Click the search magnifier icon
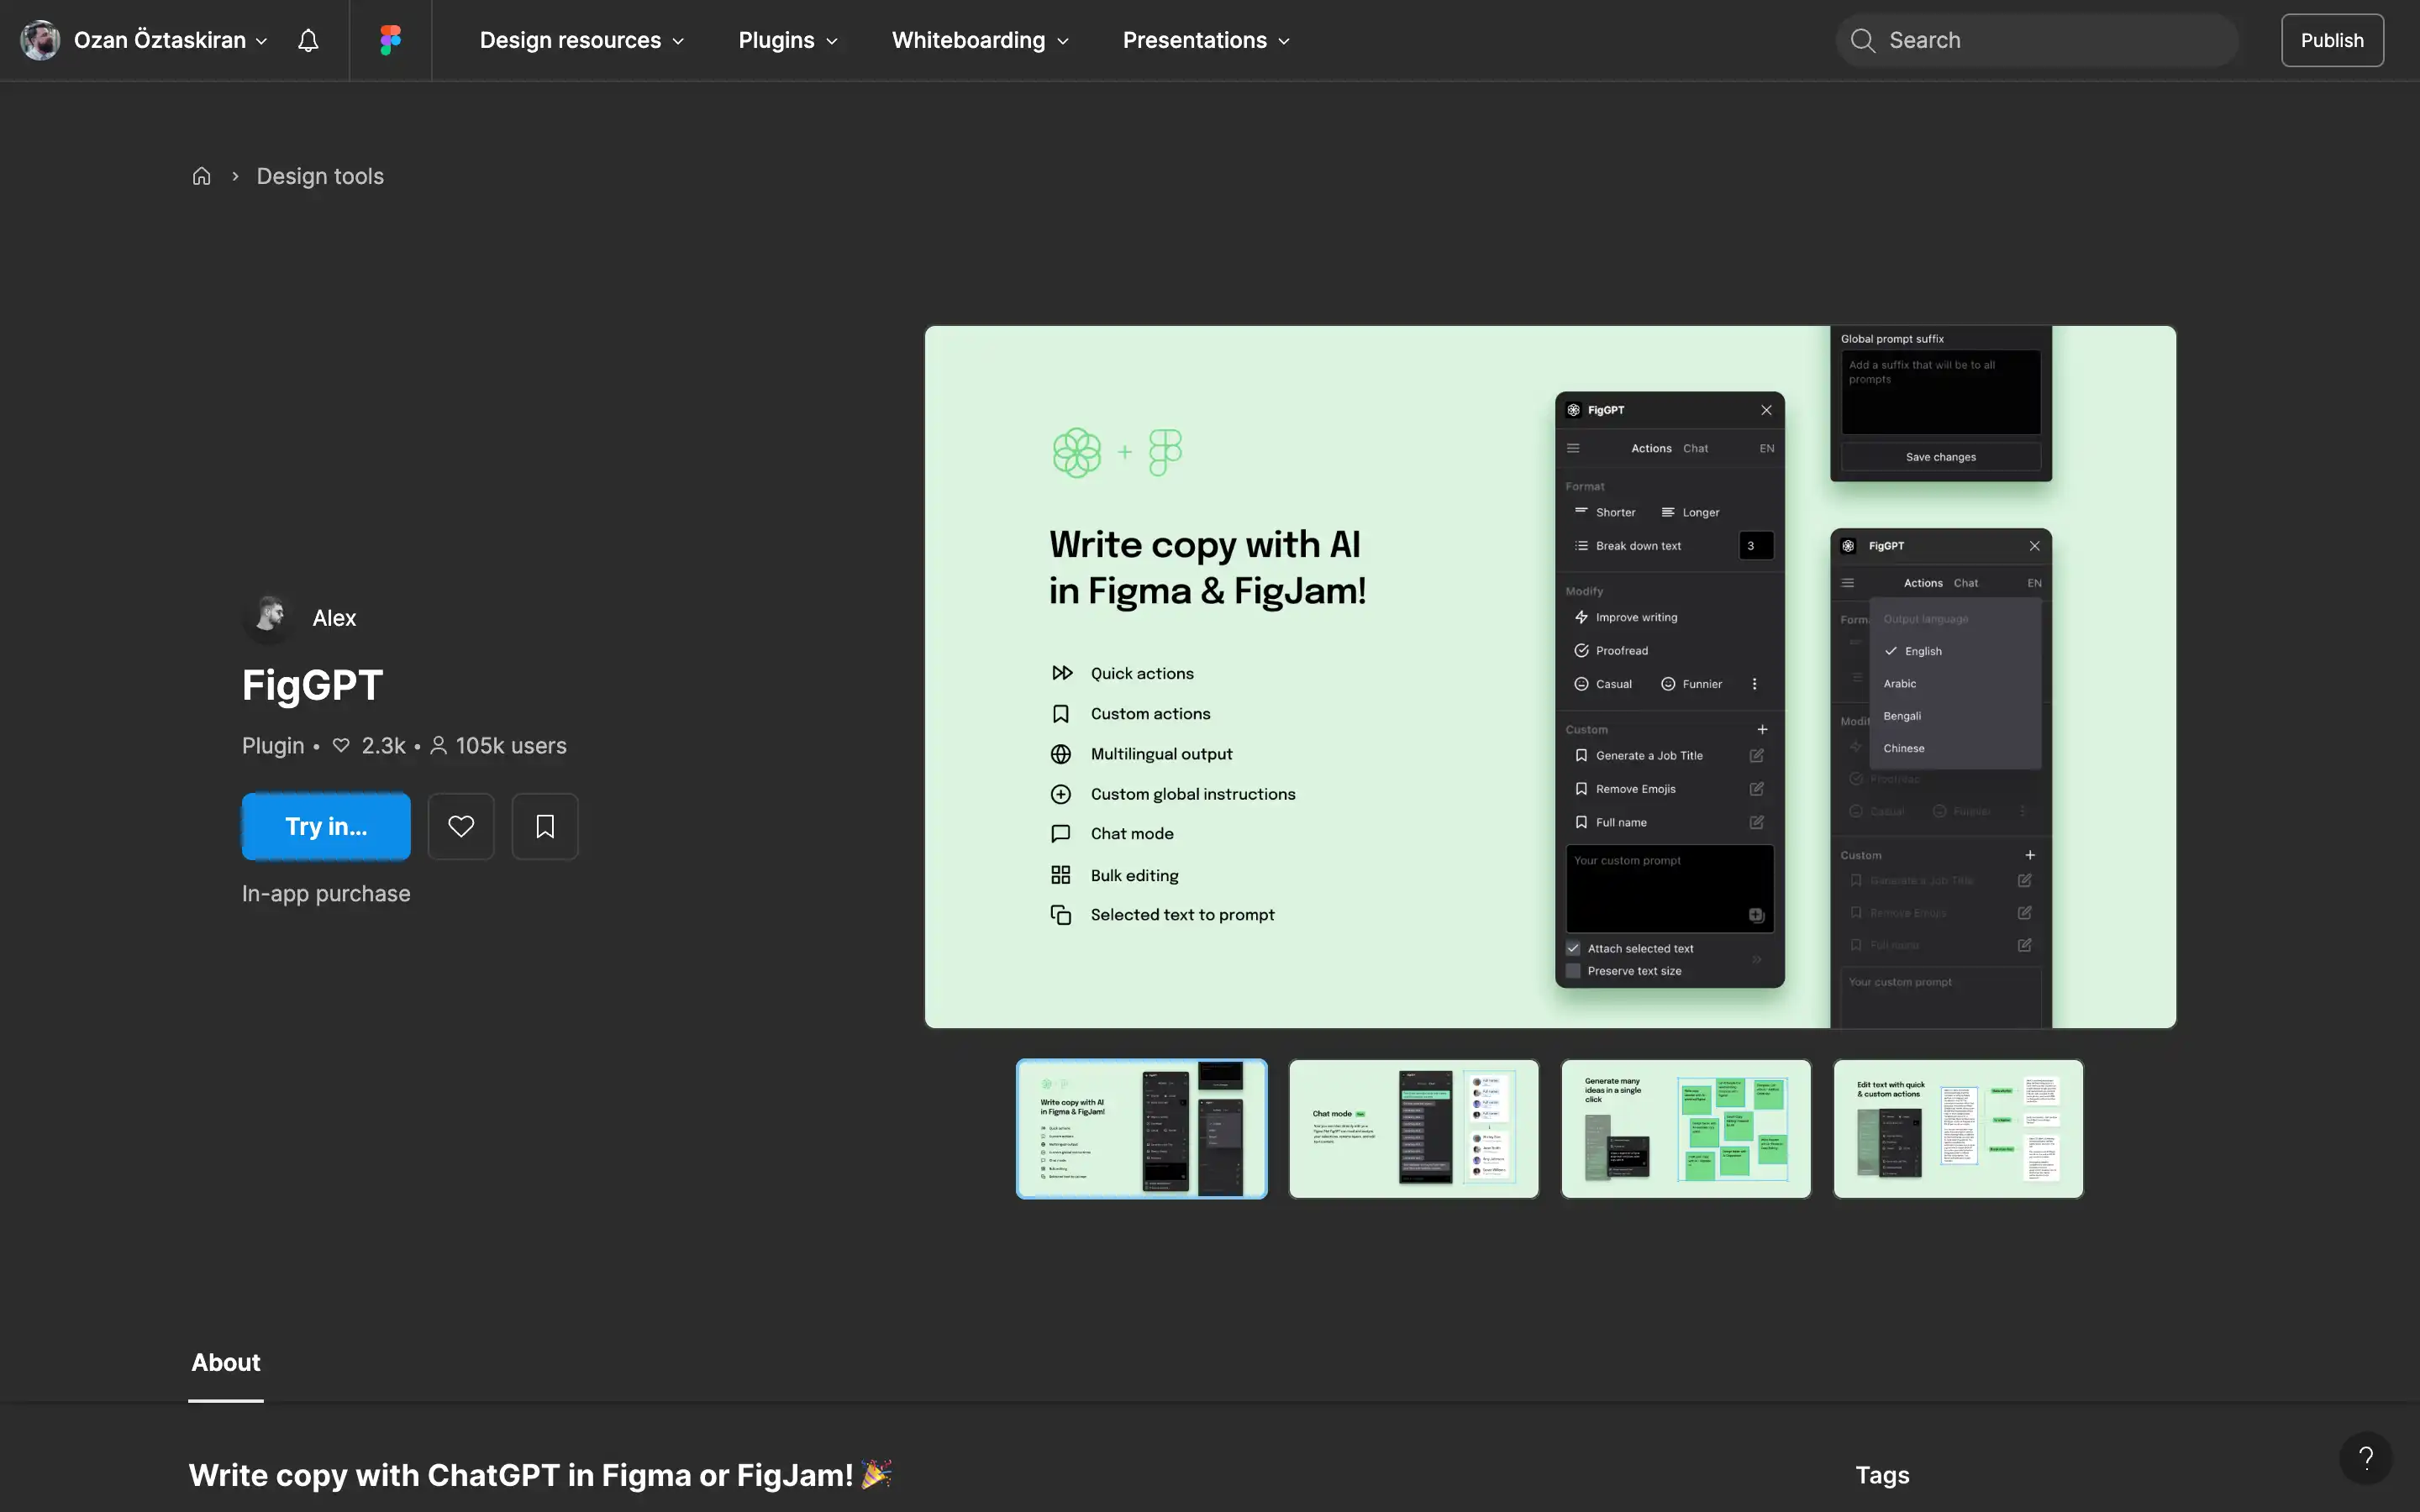 [1862, 40]
